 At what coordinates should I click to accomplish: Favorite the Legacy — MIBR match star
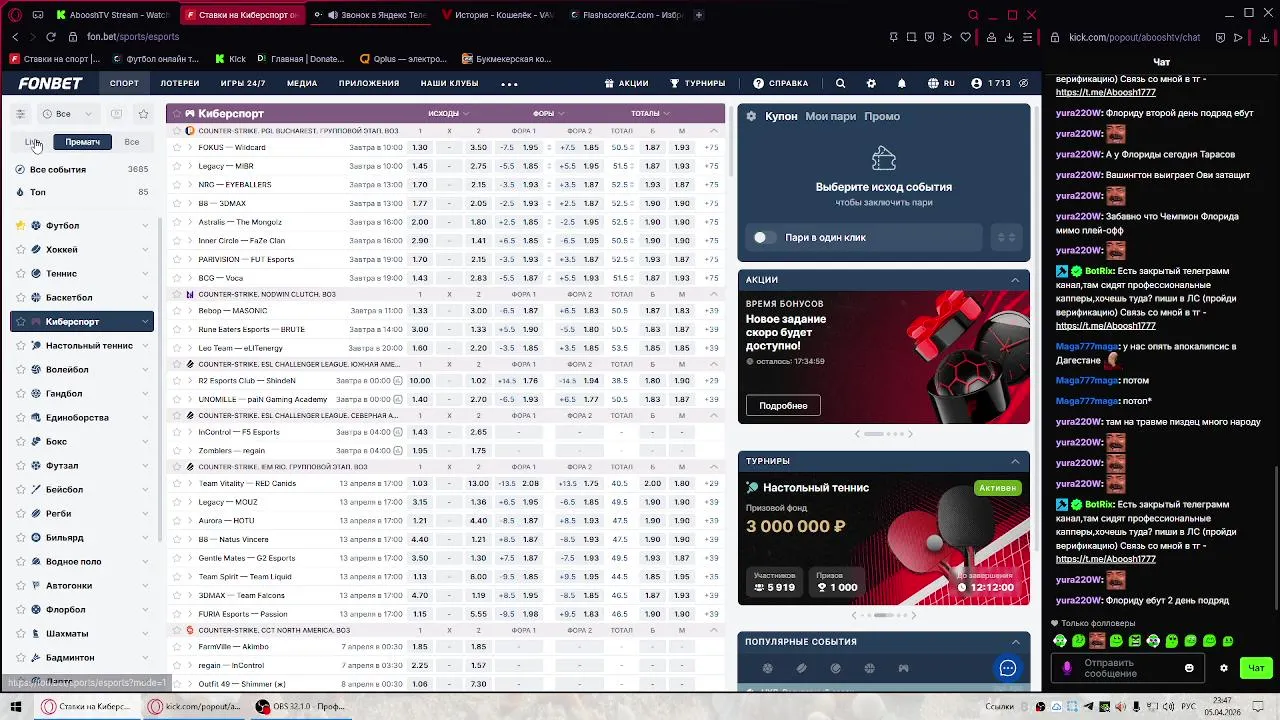(177, 166)
